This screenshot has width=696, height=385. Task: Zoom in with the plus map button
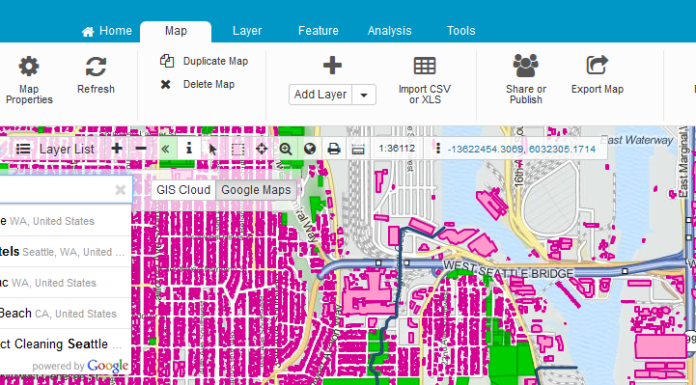pyautogui.click(x=117, y=149)
